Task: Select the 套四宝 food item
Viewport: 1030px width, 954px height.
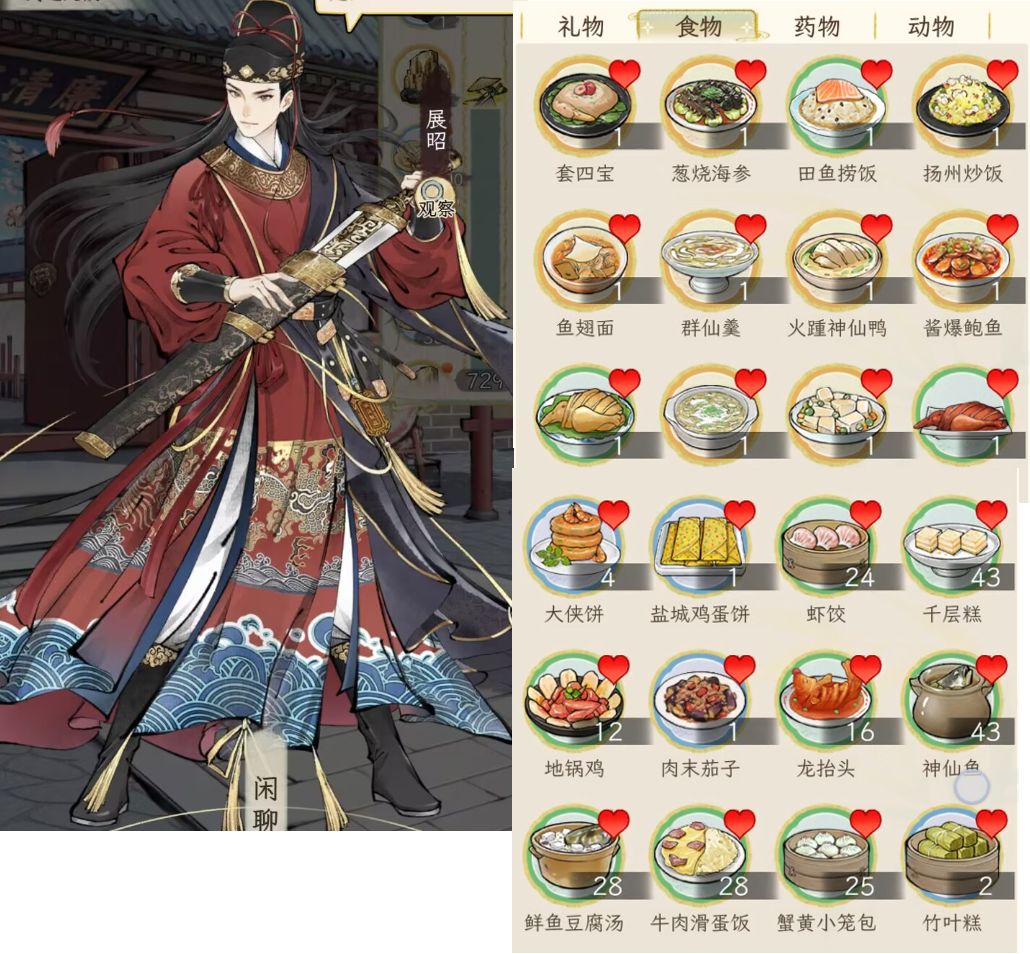Action: click(x=585, y=105)
